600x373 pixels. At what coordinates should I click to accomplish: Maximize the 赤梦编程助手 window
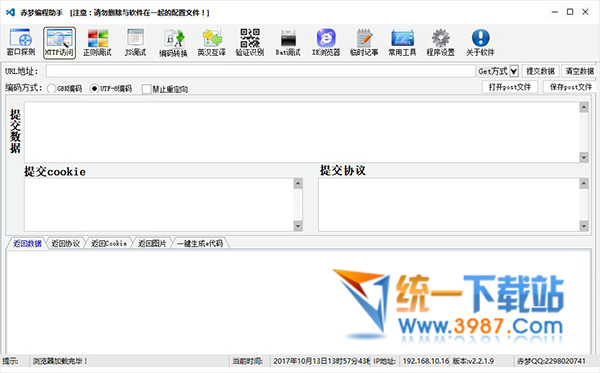pos(570,12)
